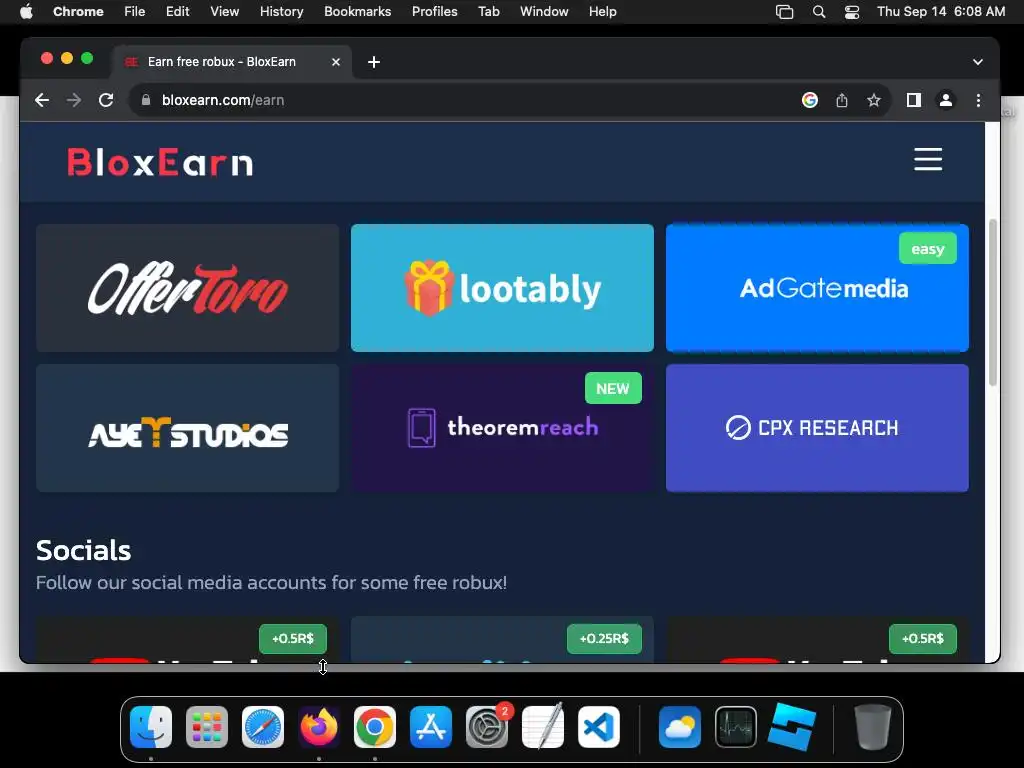The width and height of the screenshot is (1024, 768).
Task: Open TextEdit from the dock
Action: tap(543, 727)
